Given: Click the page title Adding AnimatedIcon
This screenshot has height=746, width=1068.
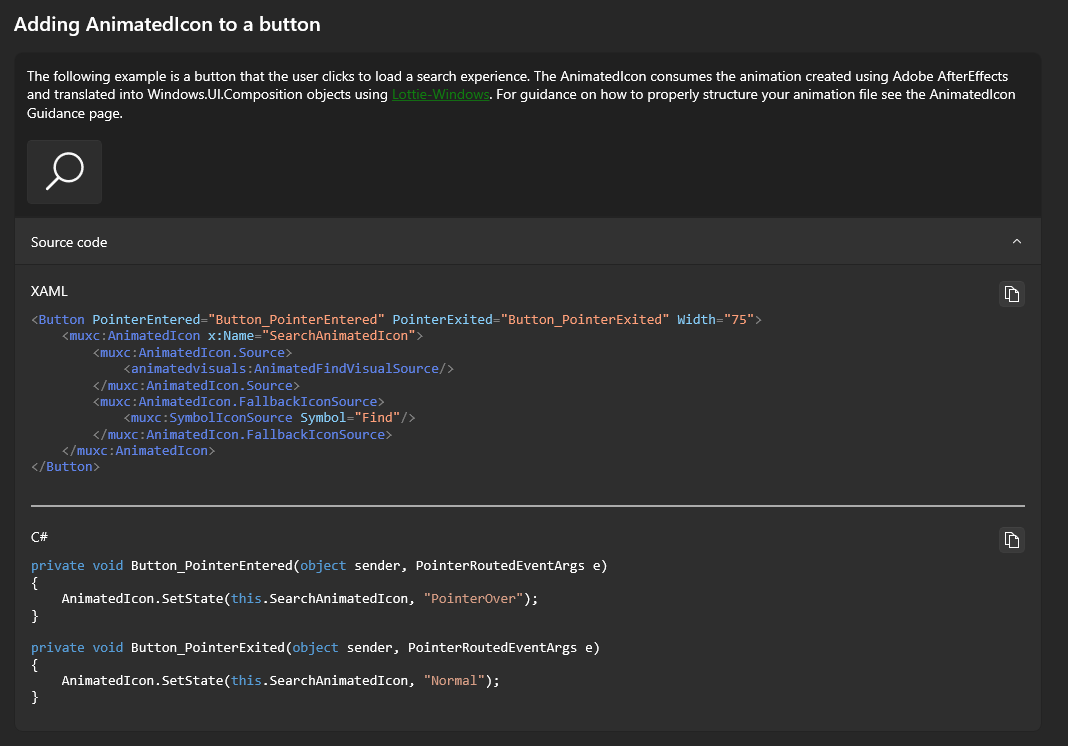Looking at the screenshot, I should click(165, 24).
